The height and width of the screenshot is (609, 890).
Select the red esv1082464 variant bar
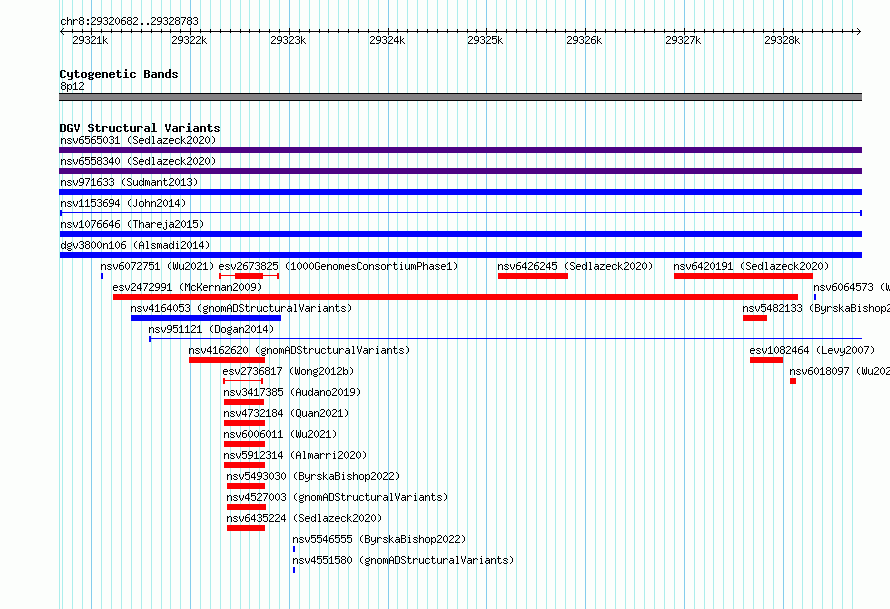click(766, 360)
